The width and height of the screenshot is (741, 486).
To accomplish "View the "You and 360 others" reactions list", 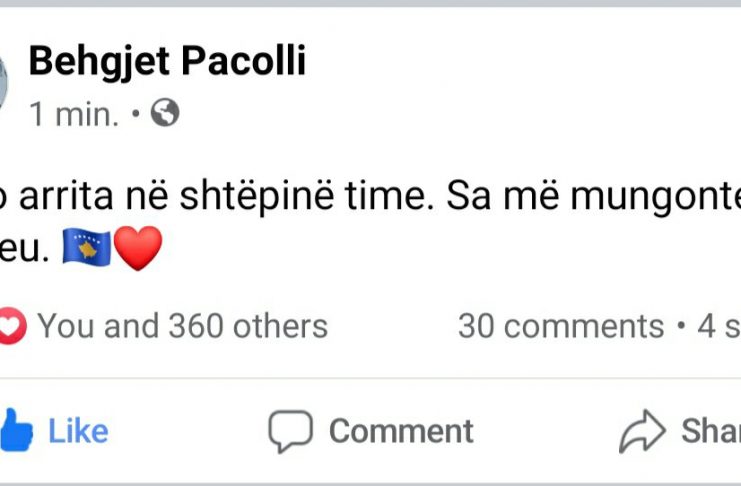I will coord(182,326).
